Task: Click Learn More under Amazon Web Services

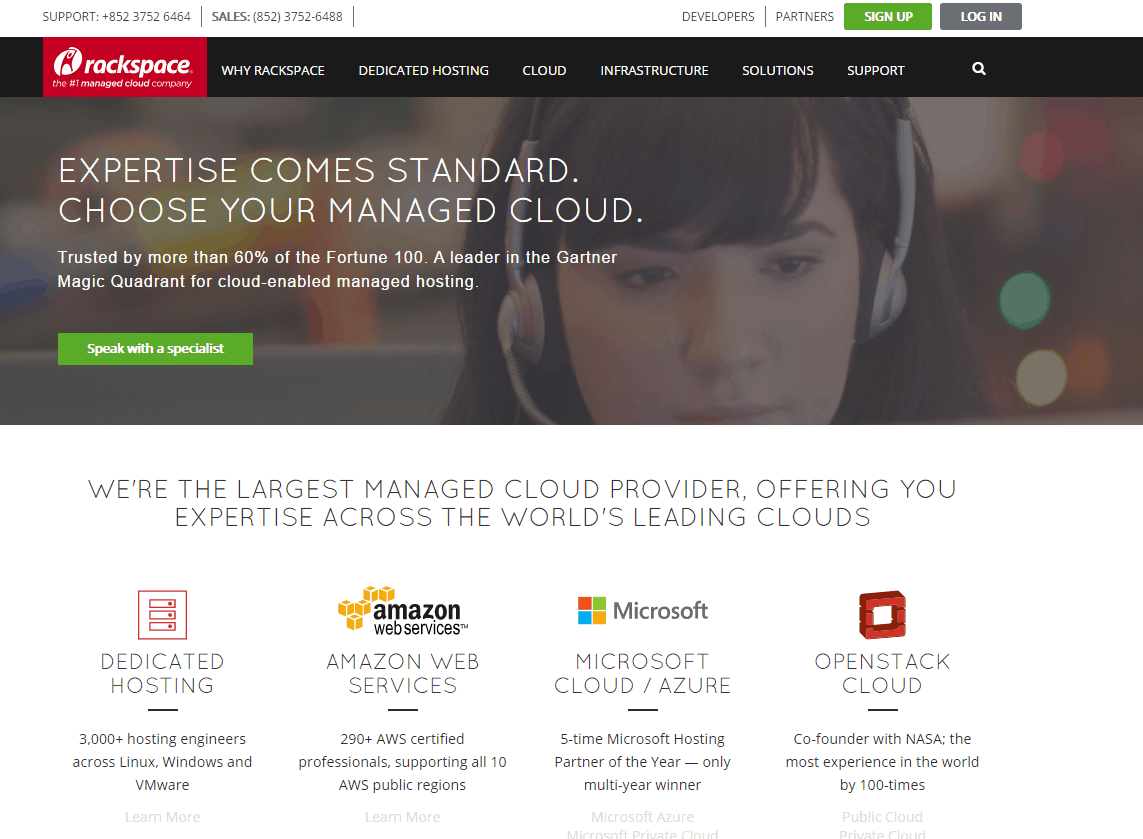Action: coord(402,817)
